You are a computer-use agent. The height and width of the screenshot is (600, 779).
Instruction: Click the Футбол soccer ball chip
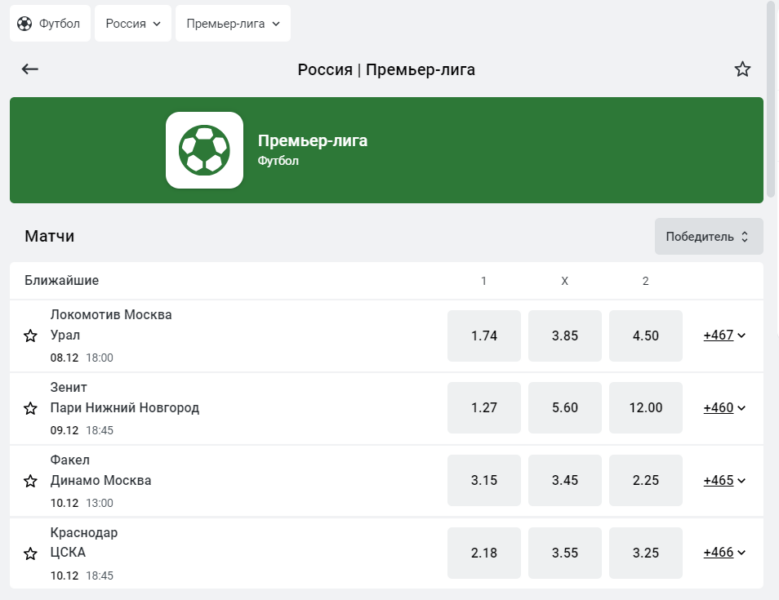[50, 23]
